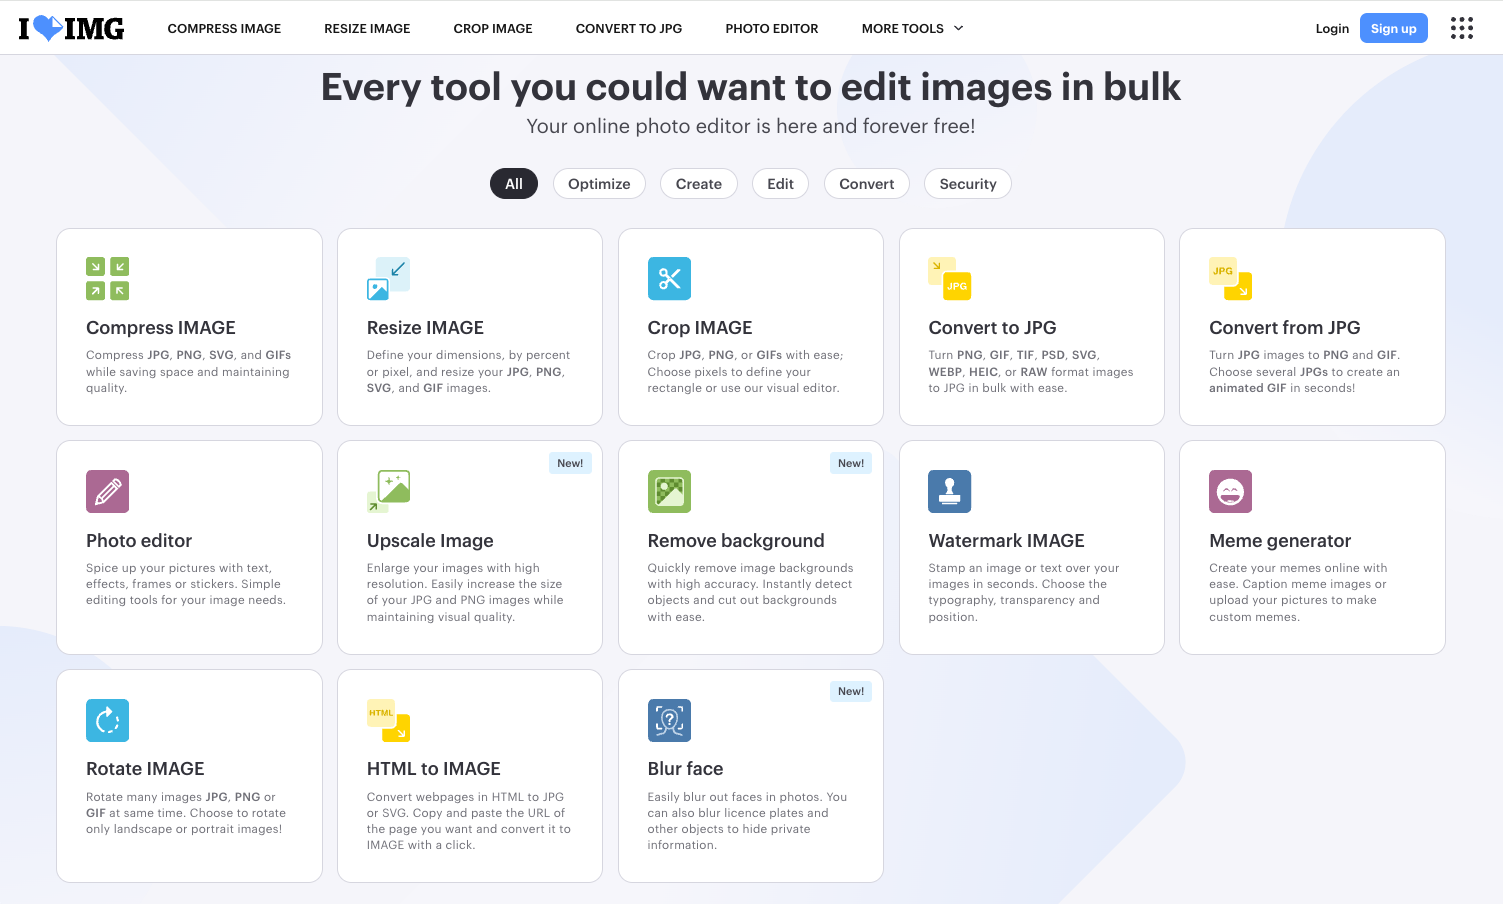Viewport: 1503px width, 904px height.
Task: Open the Convert to JPG tool title
Action: [x=992, y=328]
